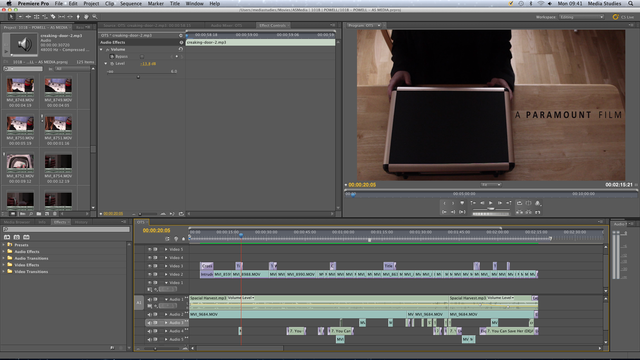Toggle Snap in the timeline header
Image resolution: width=640 pixels, height=360 pixels.
click(x=167, y=239)
